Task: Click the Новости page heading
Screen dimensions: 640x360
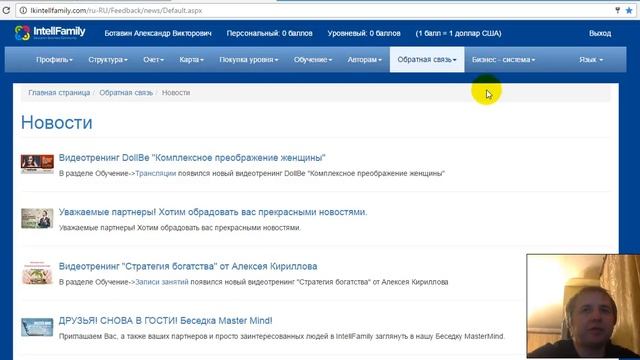Action: (x=57, y=122)
